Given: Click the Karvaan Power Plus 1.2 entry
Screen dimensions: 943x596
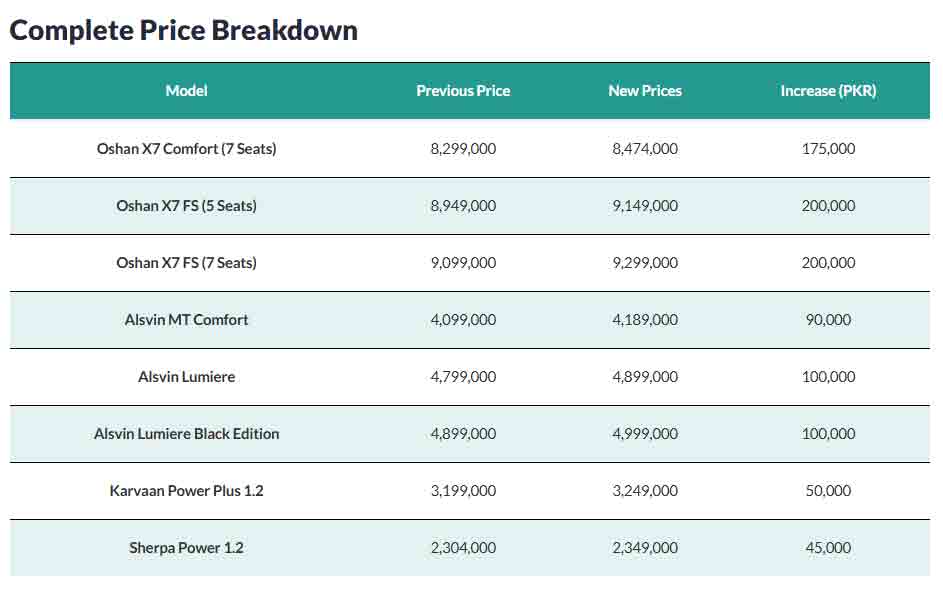Looking at the screenshot, I should 186,491.
